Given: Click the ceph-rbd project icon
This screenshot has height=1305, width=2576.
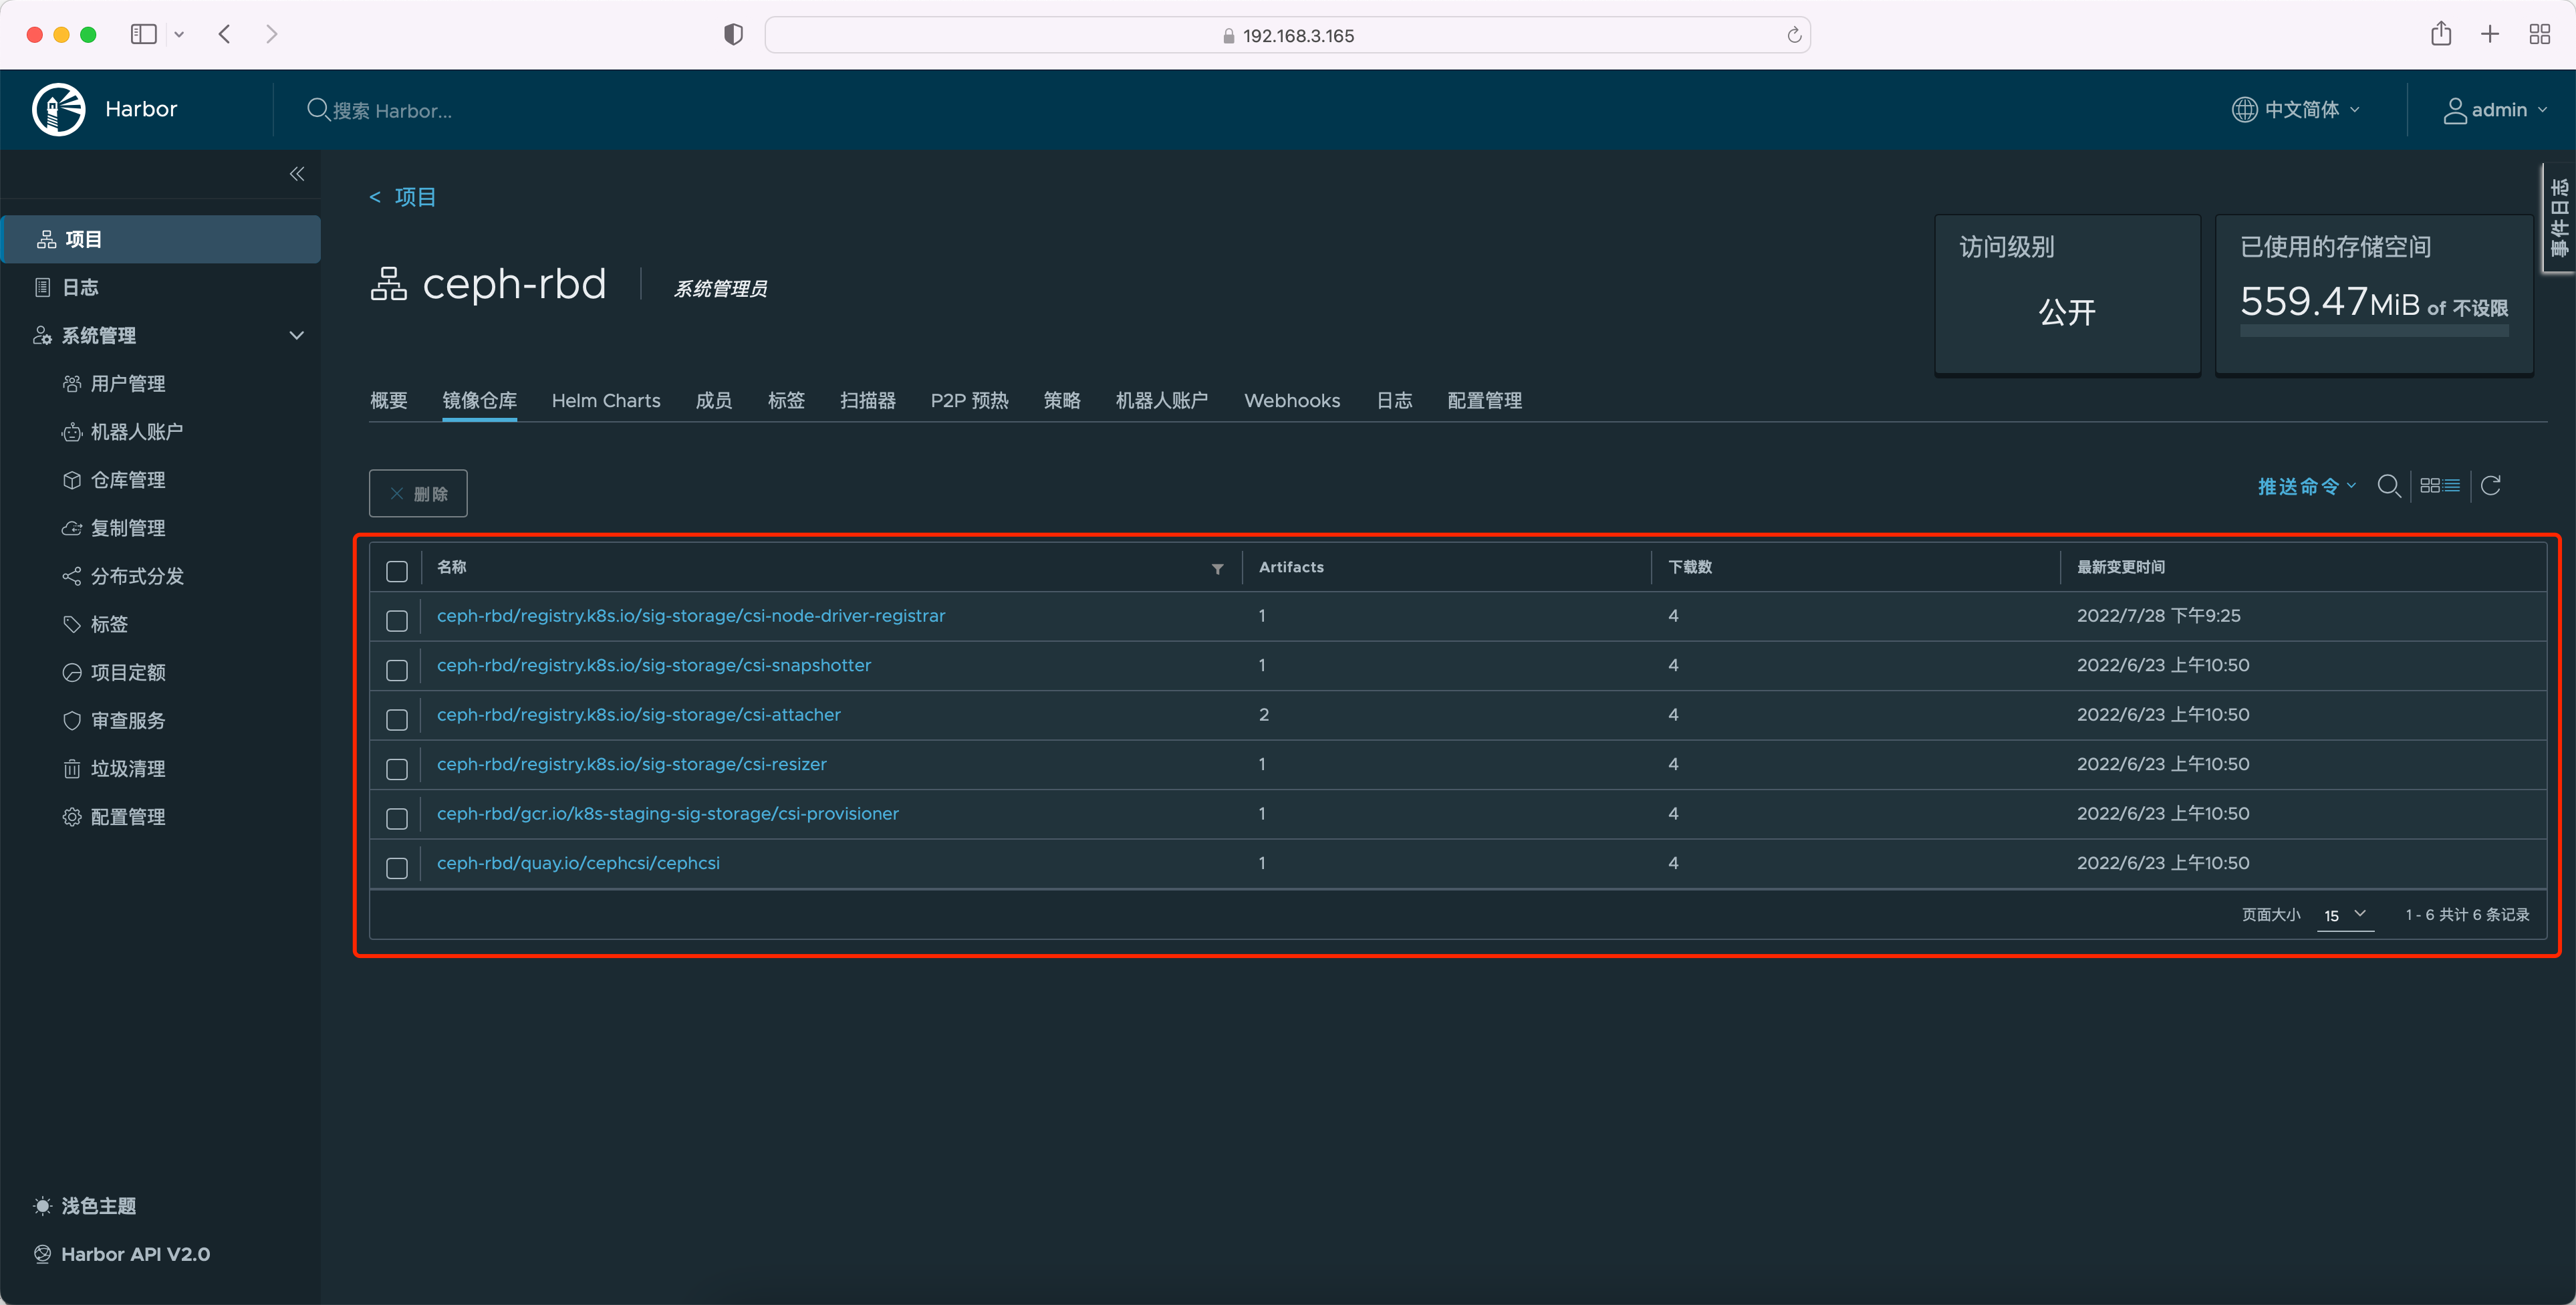Looking at the screenshot, I should 388,284.
